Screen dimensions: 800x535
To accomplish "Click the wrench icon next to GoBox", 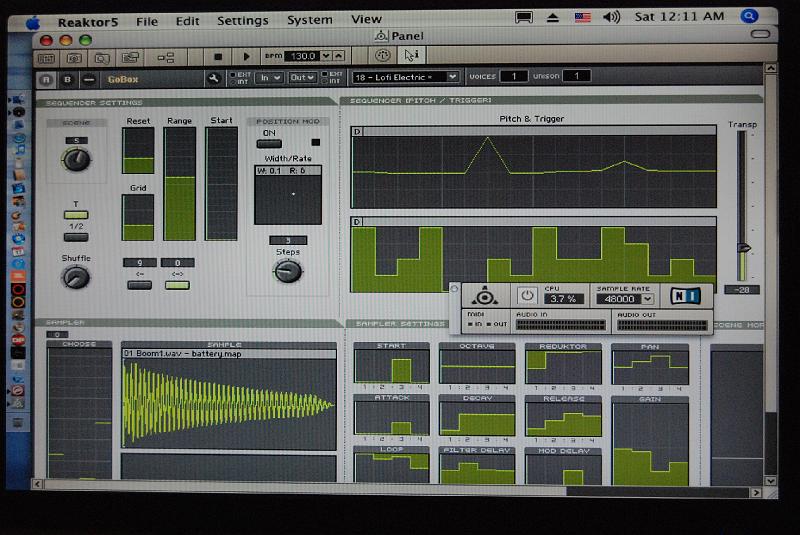I will pos(213,78).
